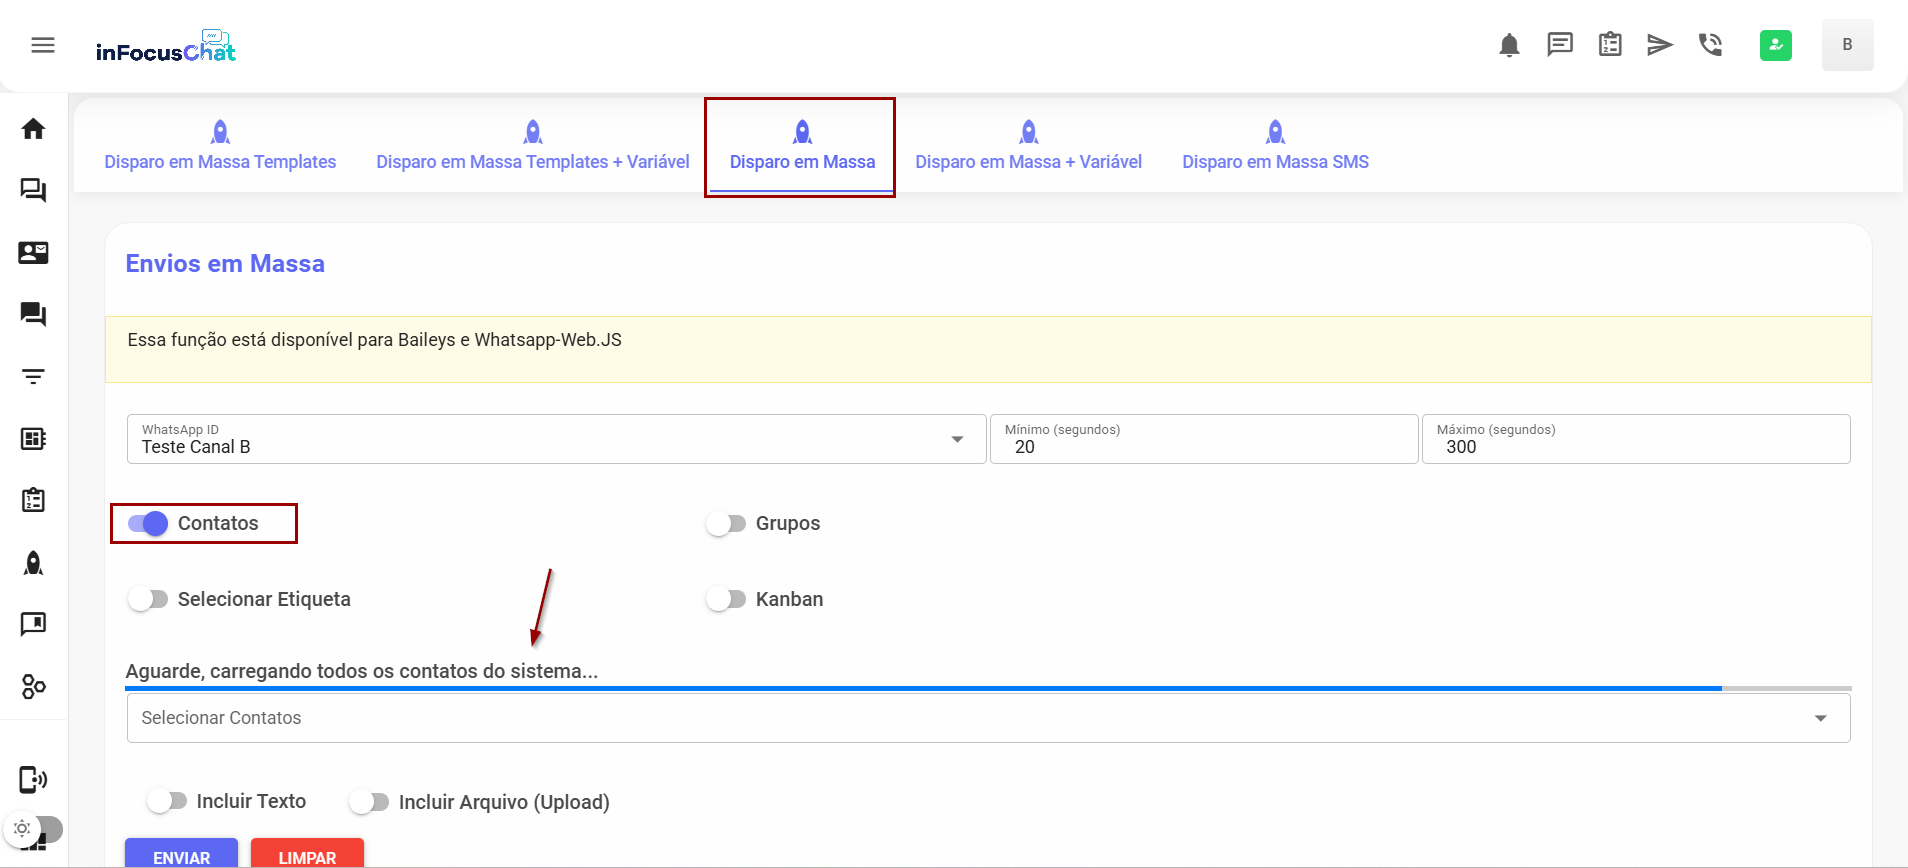
Task: Open the hamburger navigation menu
Action: (x=43, y=45)
